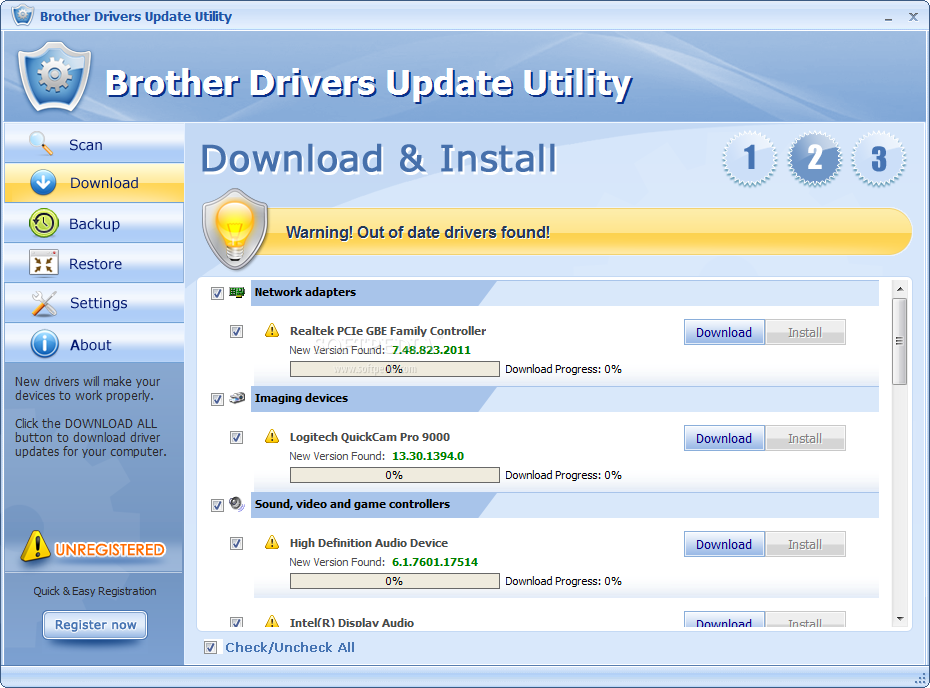Open the Backup section

pyautogui.click(x=94, y=223)
